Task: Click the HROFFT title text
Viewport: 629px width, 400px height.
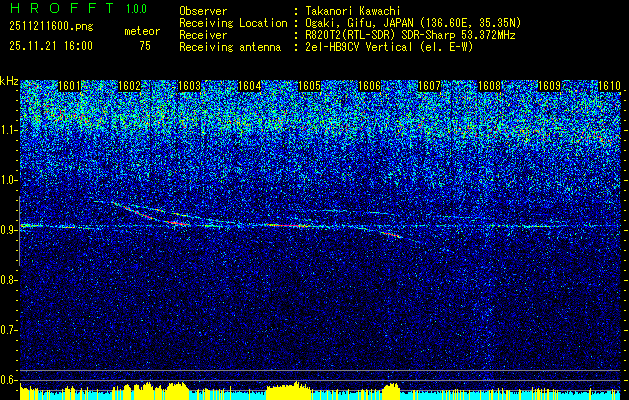Action: (x=62, y=8)
